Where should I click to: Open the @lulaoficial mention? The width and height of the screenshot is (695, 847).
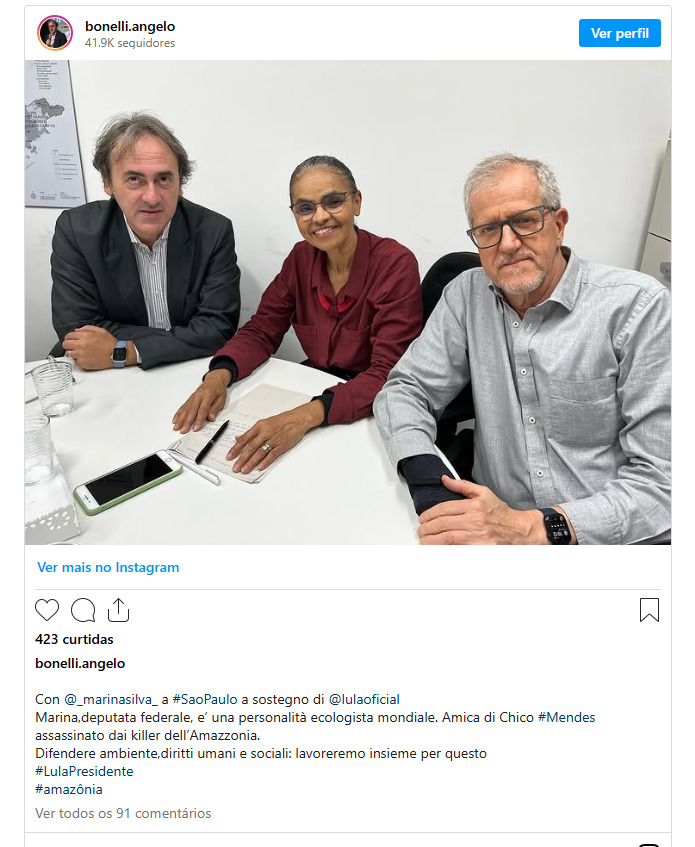364,699
